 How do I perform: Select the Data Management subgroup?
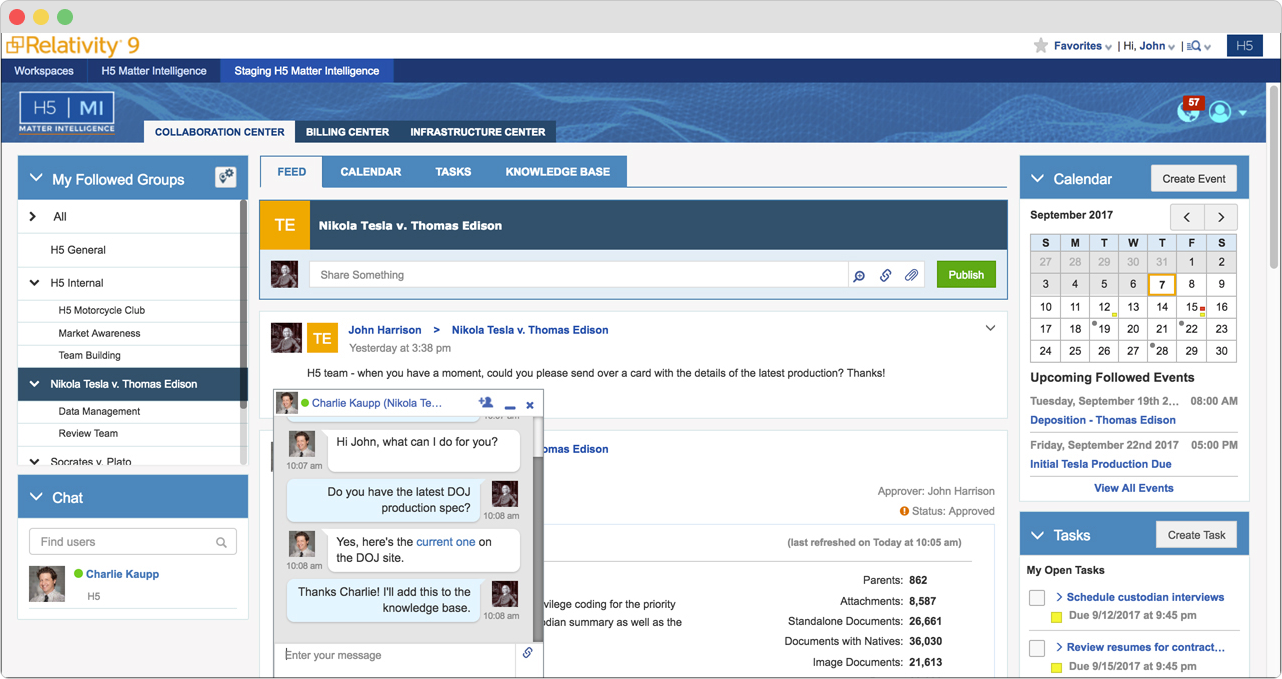click(x=99, y=411)
